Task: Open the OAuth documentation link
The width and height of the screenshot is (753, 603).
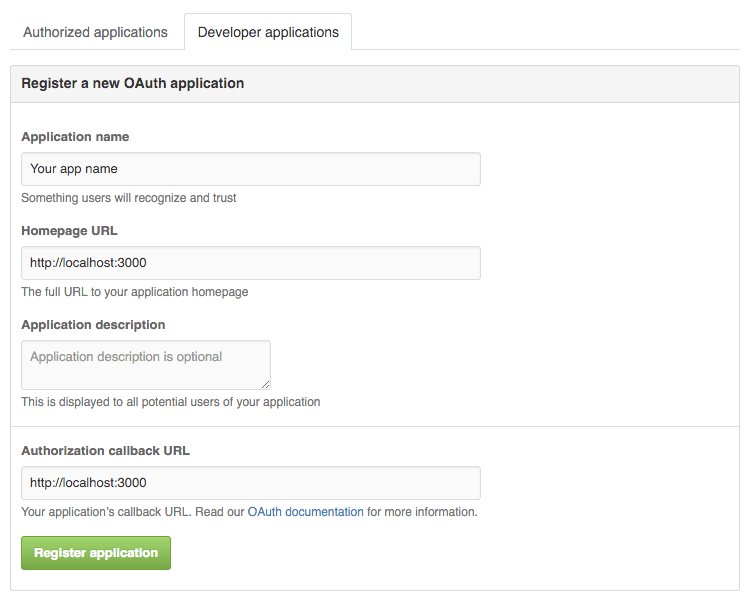Action: click(305, 512)
